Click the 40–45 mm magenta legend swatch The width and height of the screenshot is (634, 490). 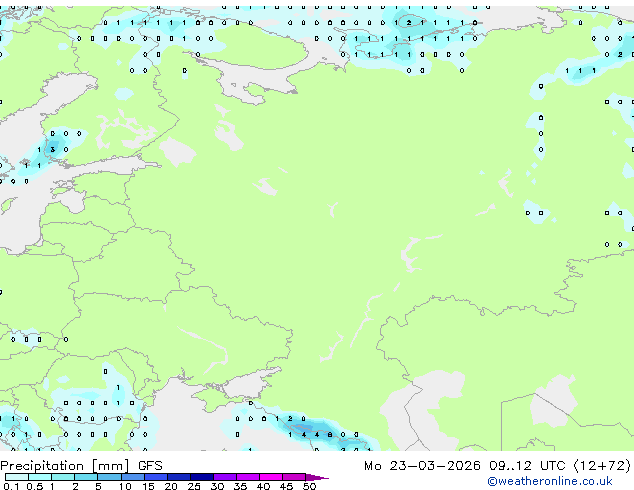pos(271,477)
